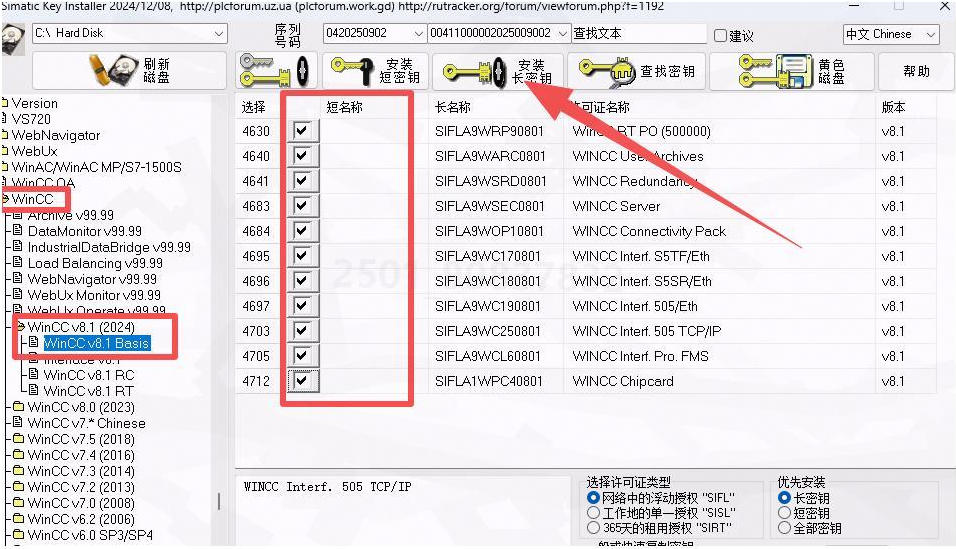The height and width of the screenshot is (549, 956).
Task: Select the single license "SISL" radio option
Action: coord(593,512)
